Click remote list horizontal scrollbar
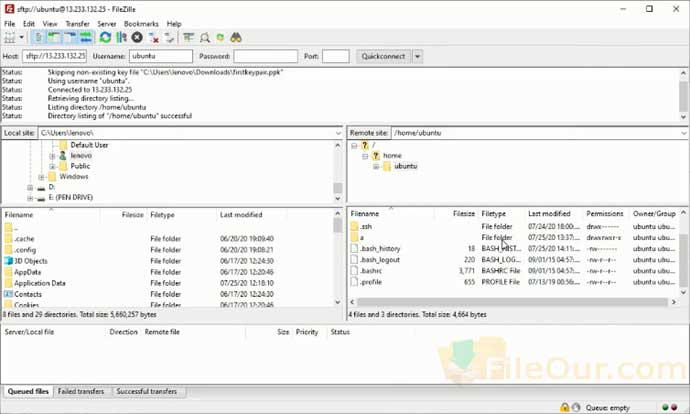 tap(513, 302)
